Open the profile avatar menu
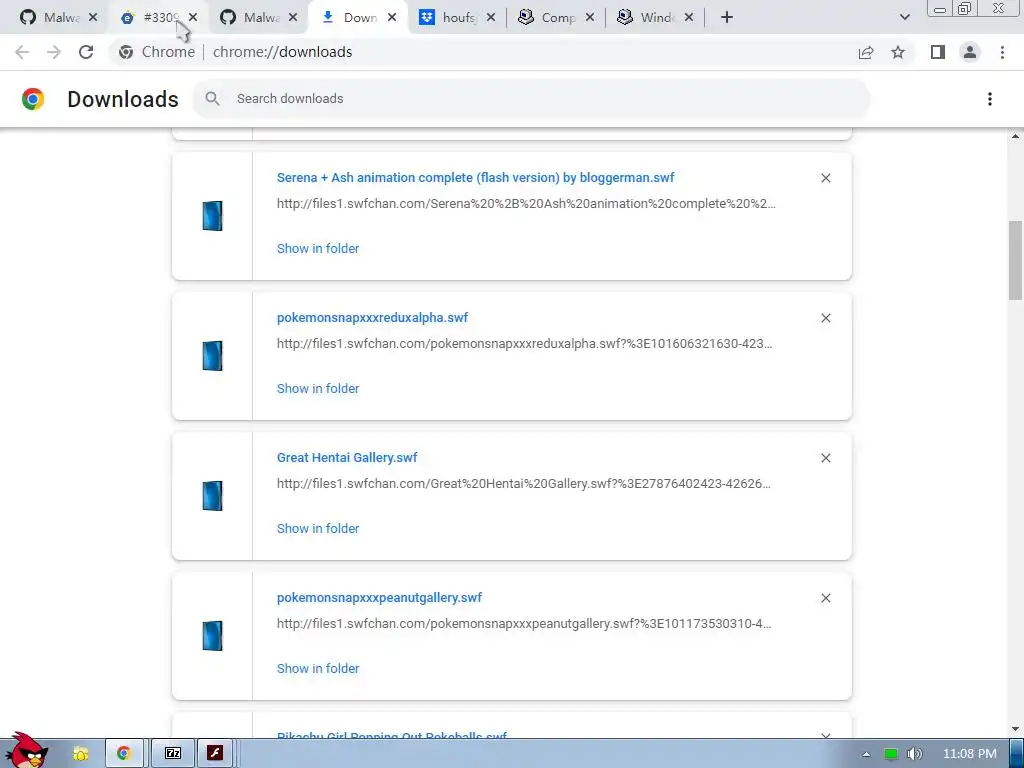1024x768 pixels. pyautogui.click(x=970, y=52)
